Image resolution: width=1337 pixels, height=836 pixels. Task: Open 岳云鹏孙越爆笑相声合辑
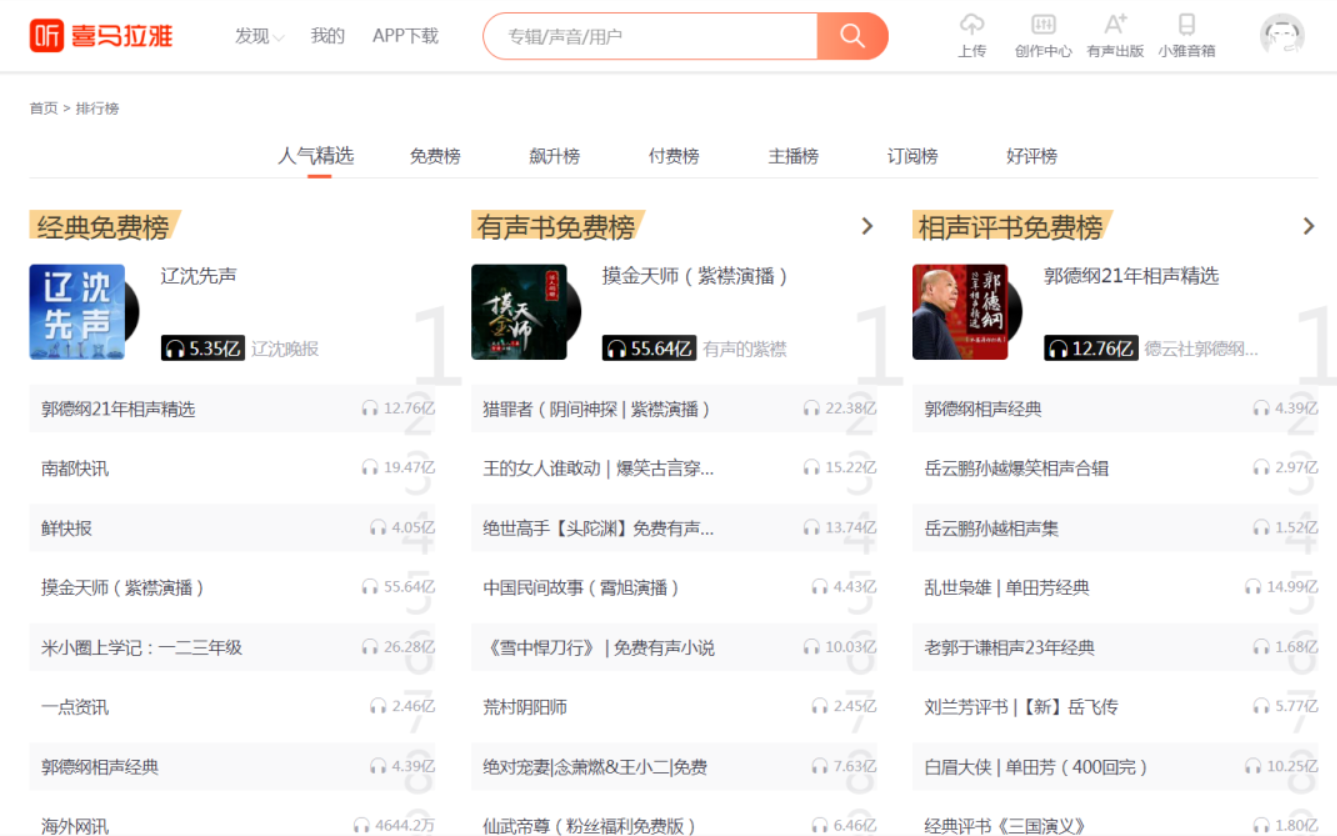pyautogui.click(x=1016, y=468)
